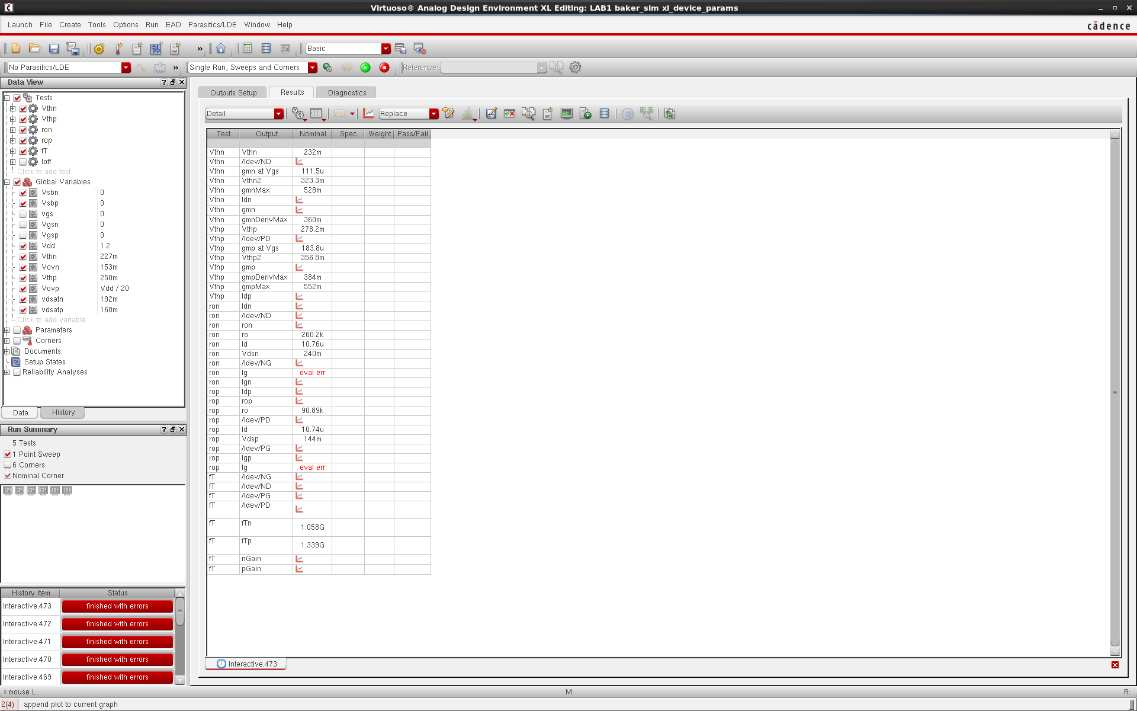This screenshot has height=711, width=1137.
Task: Undock the Run Summary panel
Action: point(173,430)
